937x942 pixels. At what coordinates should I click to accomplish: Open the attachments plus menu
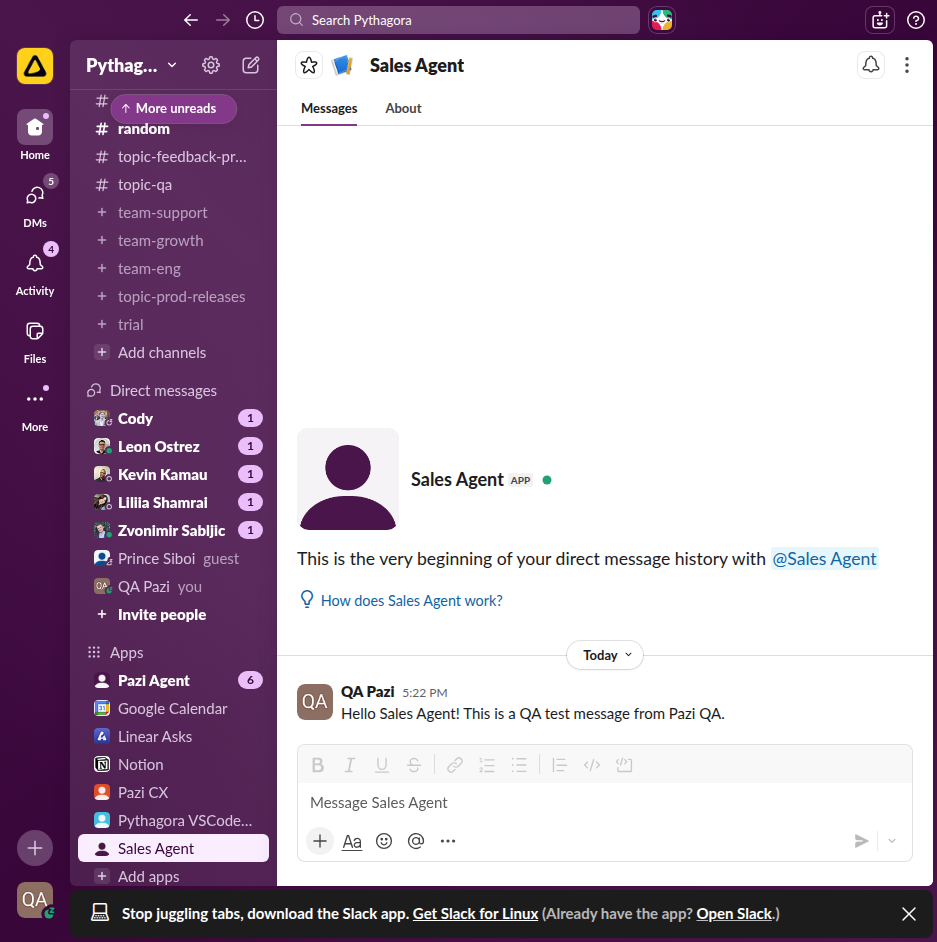point(319,841)
